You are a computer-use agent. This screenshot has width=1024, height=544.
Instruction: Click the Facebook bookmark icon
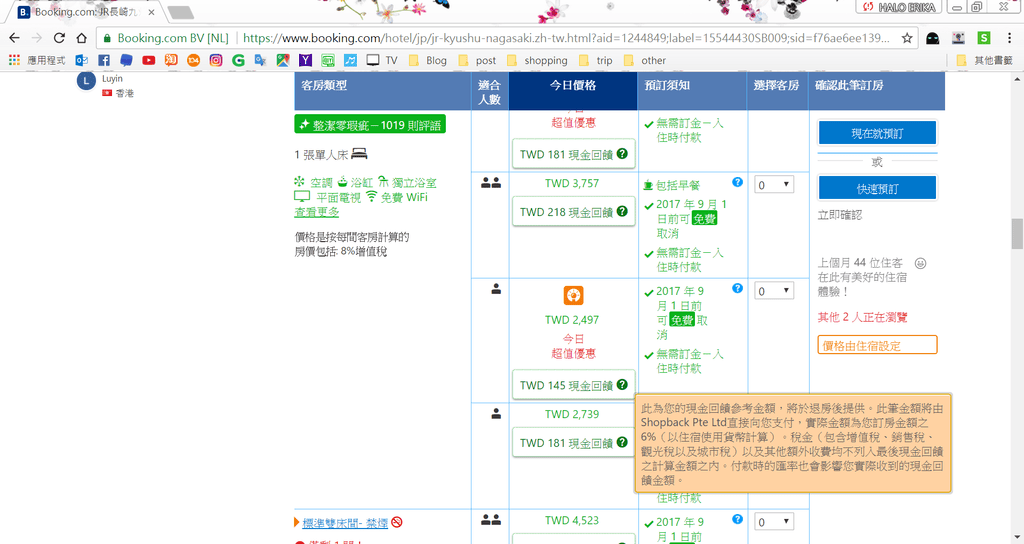pyautogui.click(x=104, y=60)
